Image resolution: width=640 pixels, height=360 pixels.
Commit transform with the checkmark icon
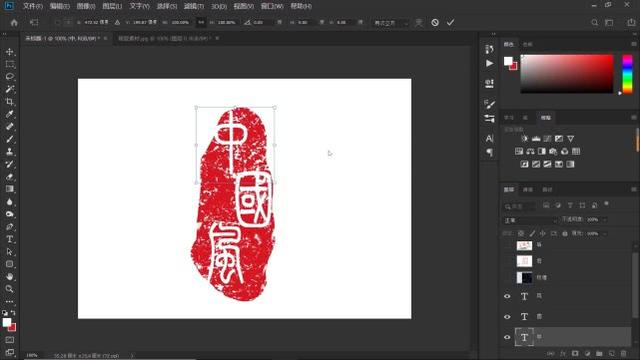point(450,22)
